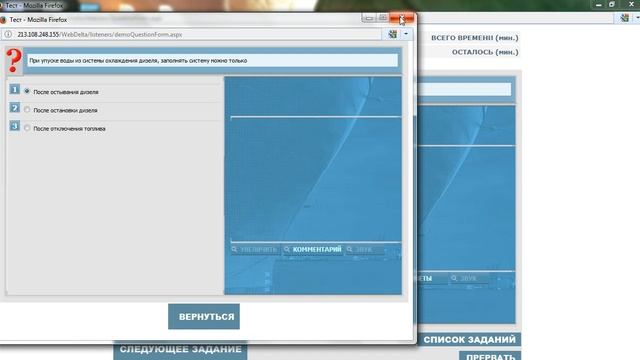
Task: Open the КОММЕНТАРИЙ panel button
Action: tap(313, 249)
